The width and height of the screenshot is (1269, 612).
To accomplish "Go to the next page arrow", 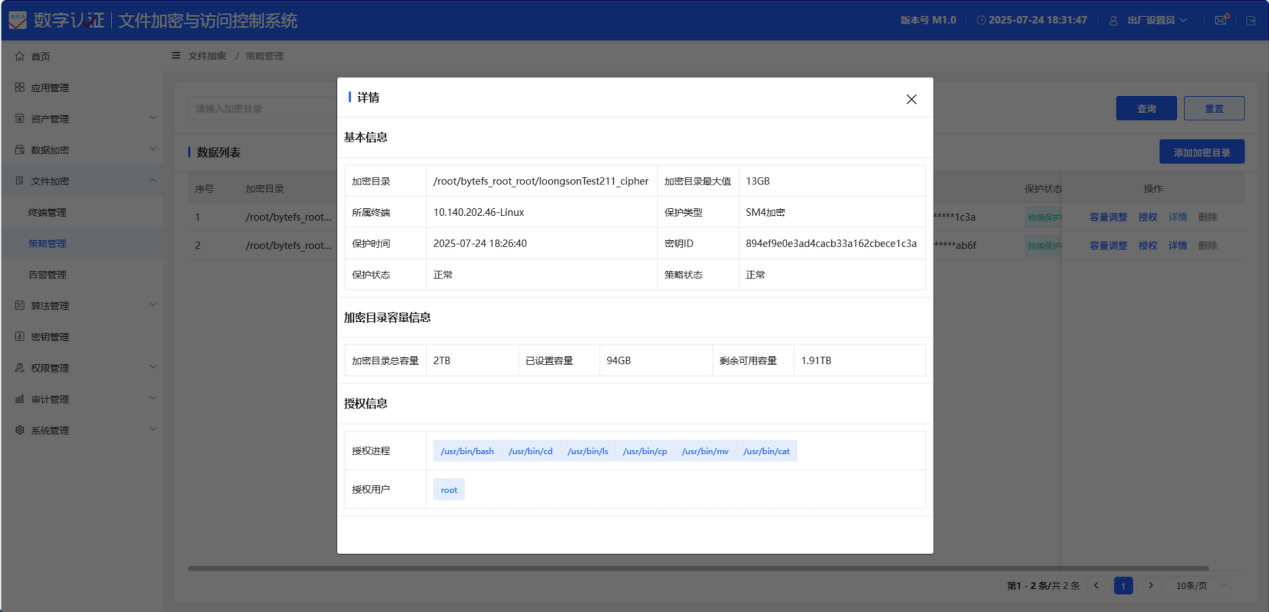I will coord(1151,585).
